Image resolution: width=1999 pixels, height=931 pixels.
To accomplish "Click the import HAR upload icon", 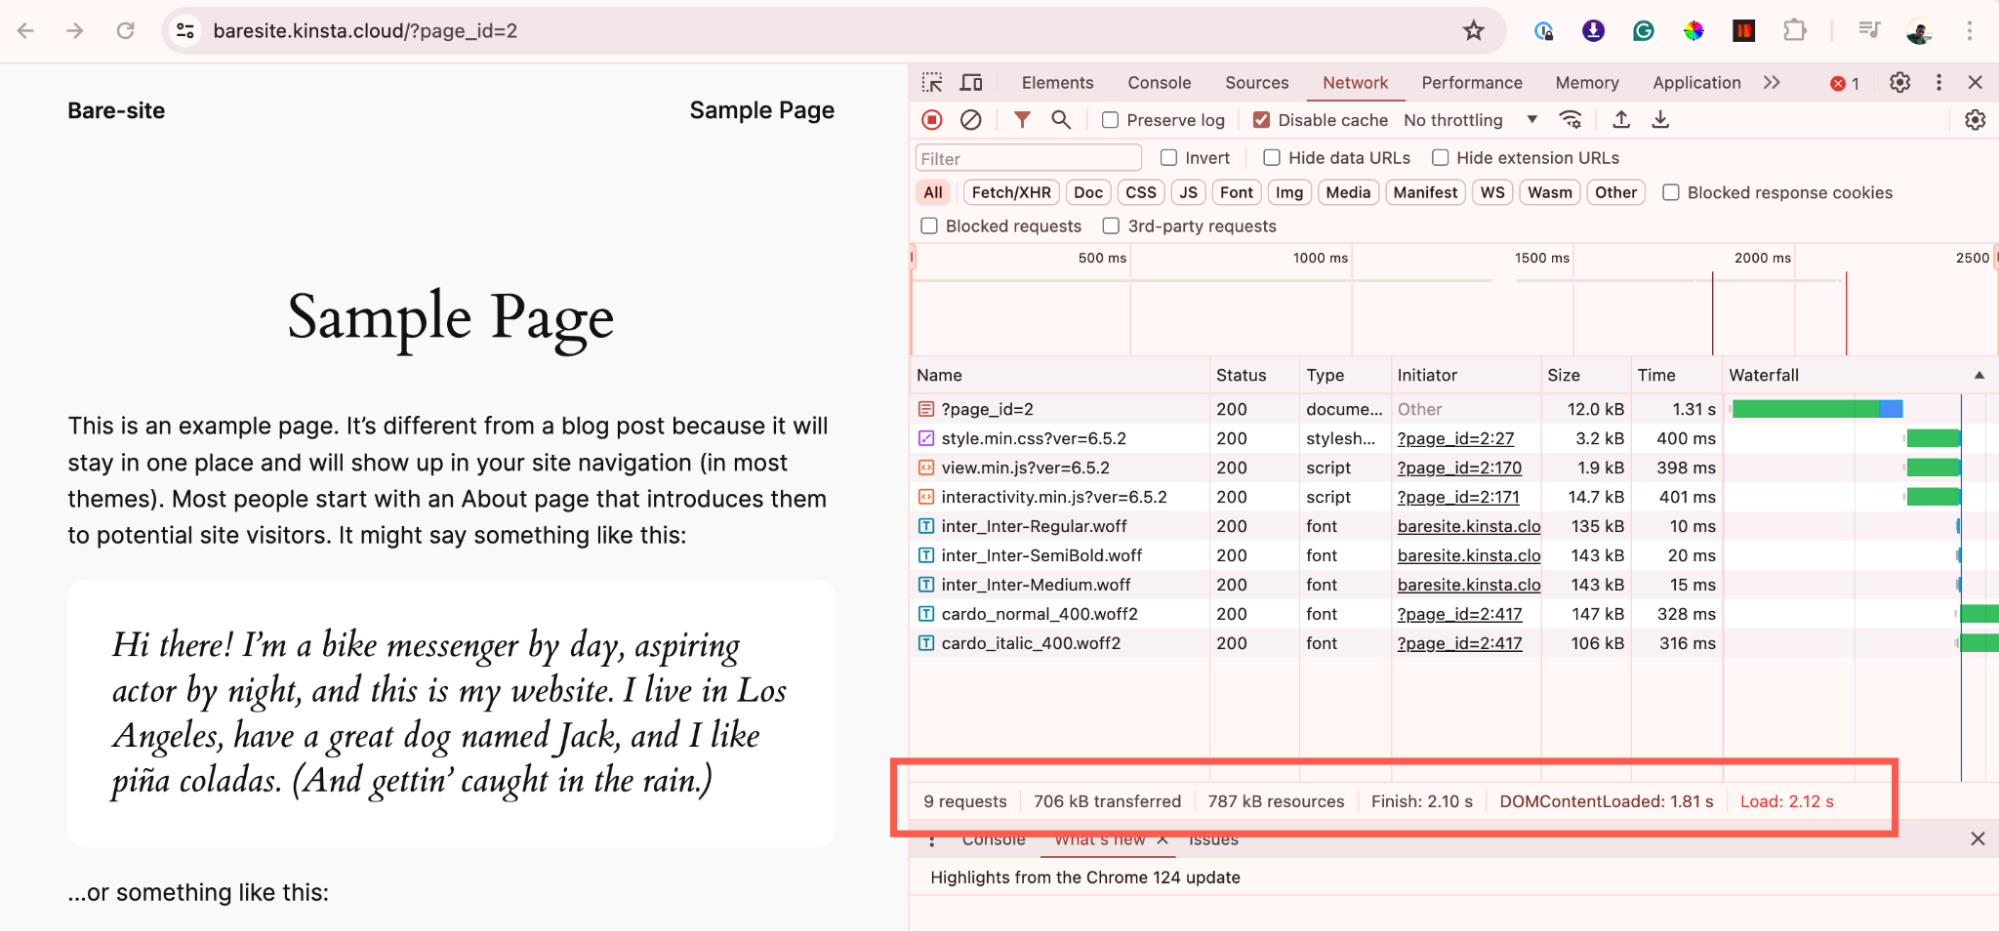I will pos(1621,120).
